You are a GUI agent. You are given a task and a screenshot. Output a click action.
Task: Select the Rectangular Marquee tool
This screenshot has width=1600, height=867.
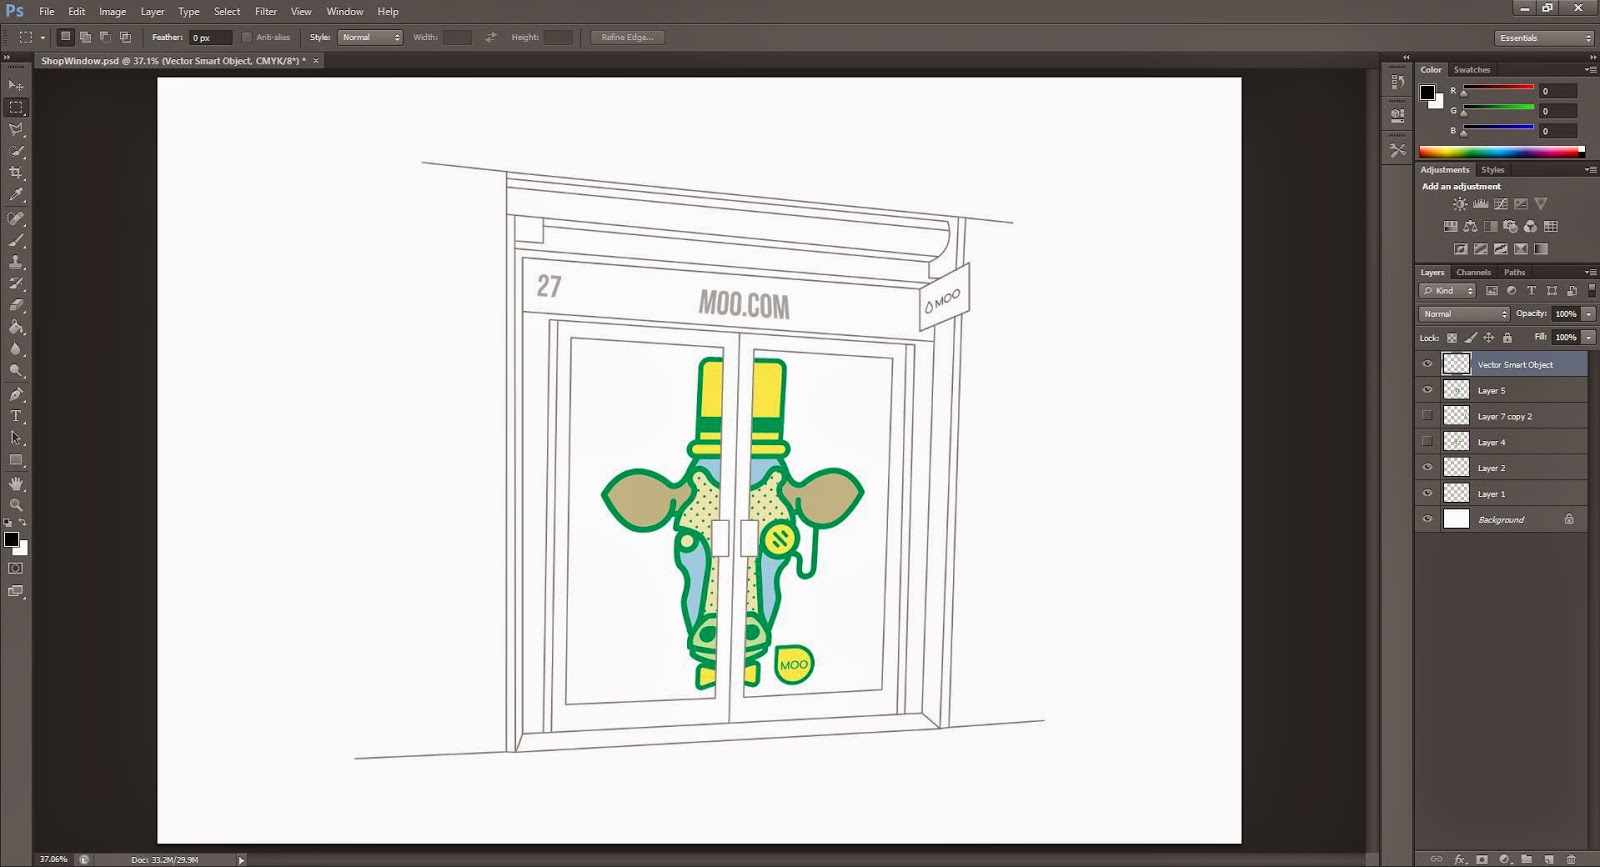16,107
